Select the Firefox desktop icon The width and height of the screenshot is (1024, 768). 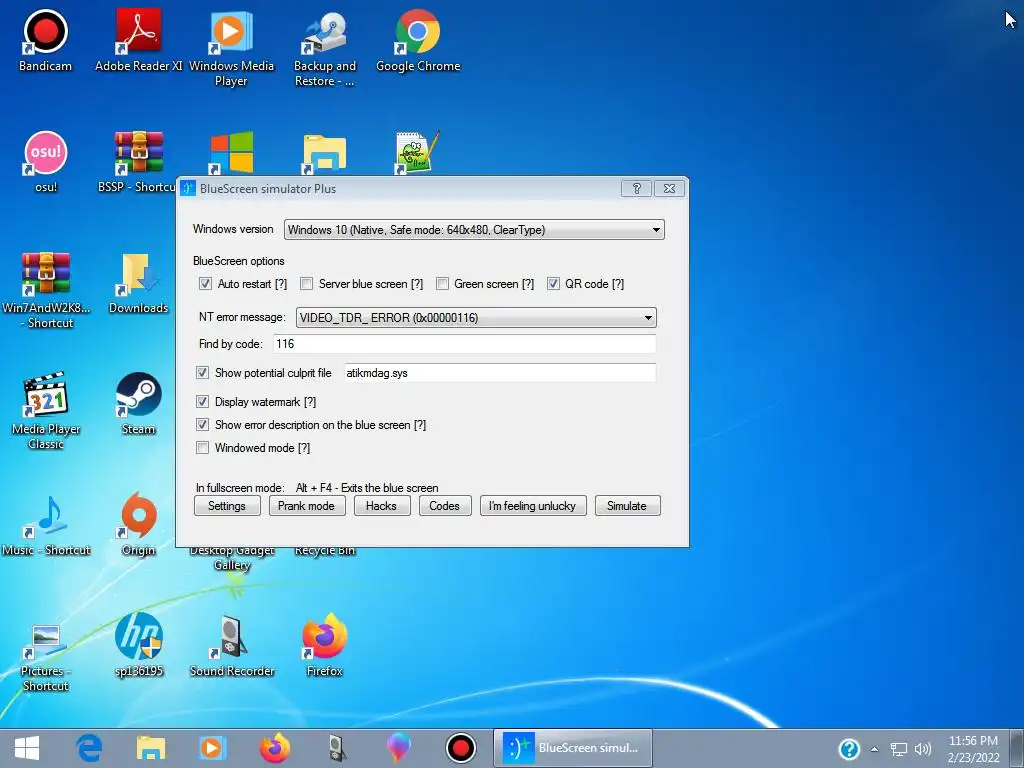pyautogui.click(x=325, y=645)
